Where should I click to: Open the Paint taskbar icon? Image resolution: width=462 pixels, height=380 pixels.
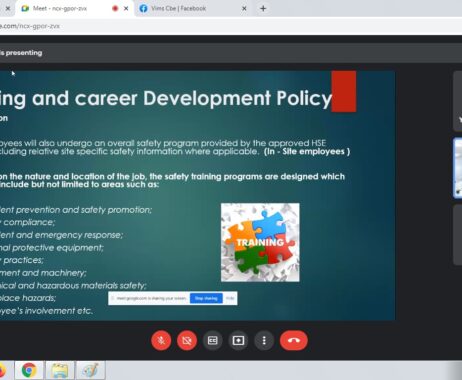[x=91, y=370]
